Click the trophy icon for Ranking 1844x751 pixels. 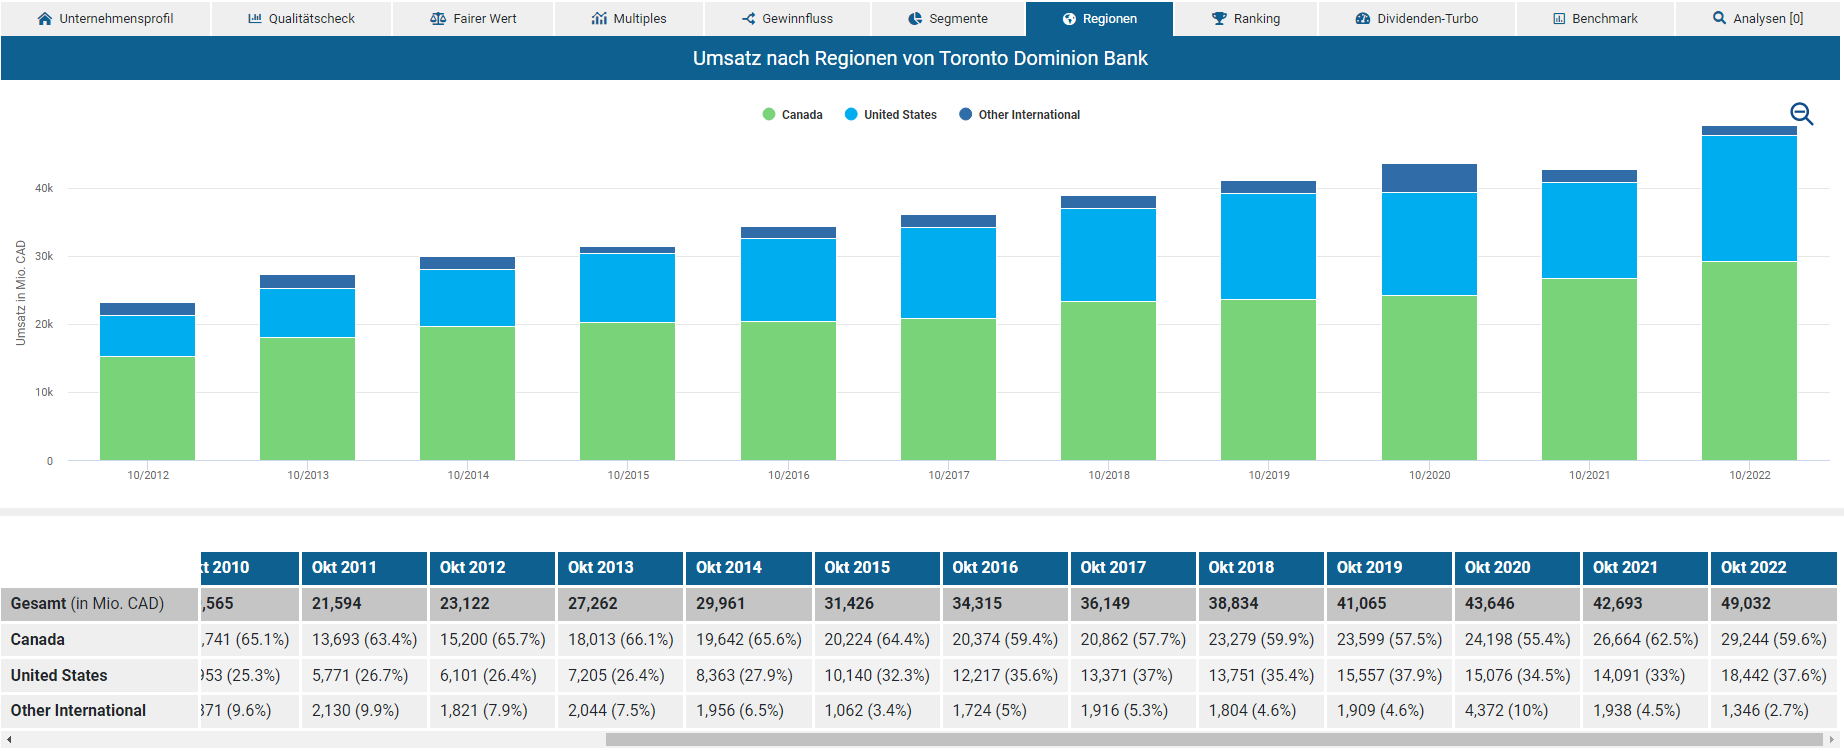1219,19
